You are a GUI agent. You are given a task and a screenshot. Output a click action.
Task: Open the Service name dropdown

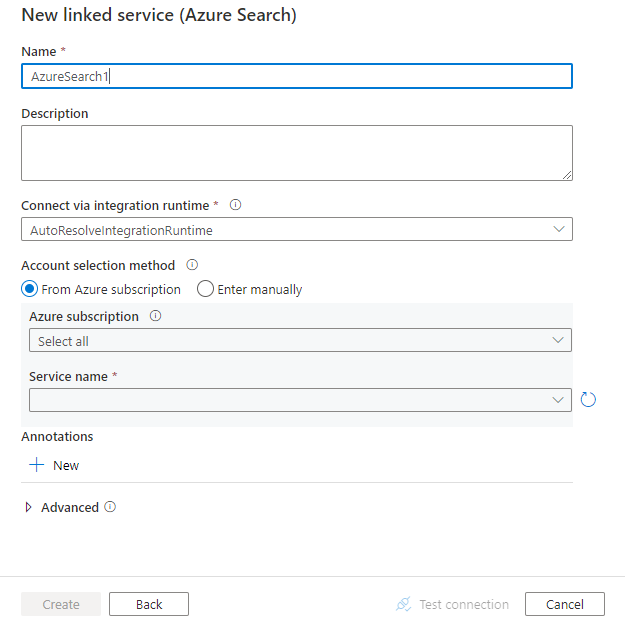point(300,400)
